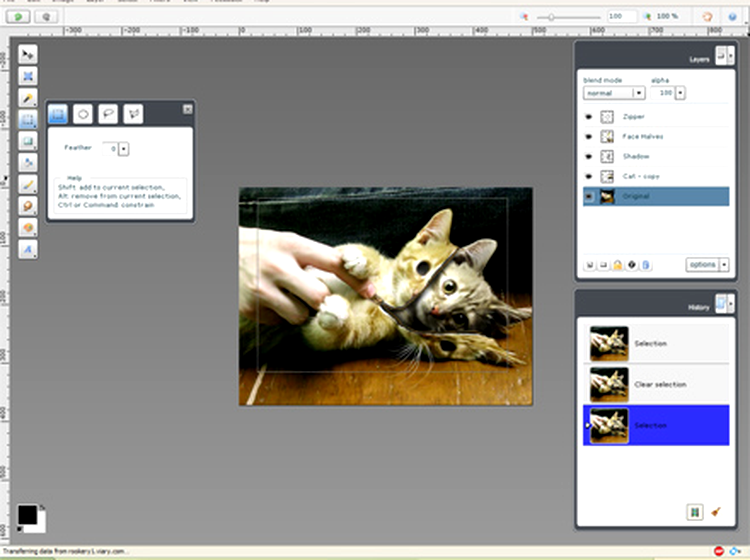Select the Text tool
The image size is (750, 560).
28,249
